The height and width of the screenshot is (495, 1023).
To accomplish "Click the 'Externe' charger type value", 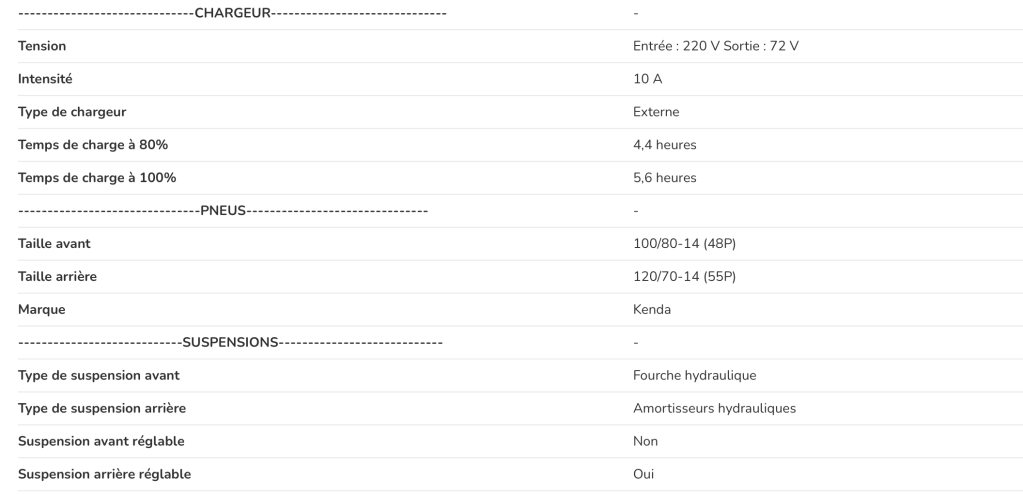I will point(656,112).
